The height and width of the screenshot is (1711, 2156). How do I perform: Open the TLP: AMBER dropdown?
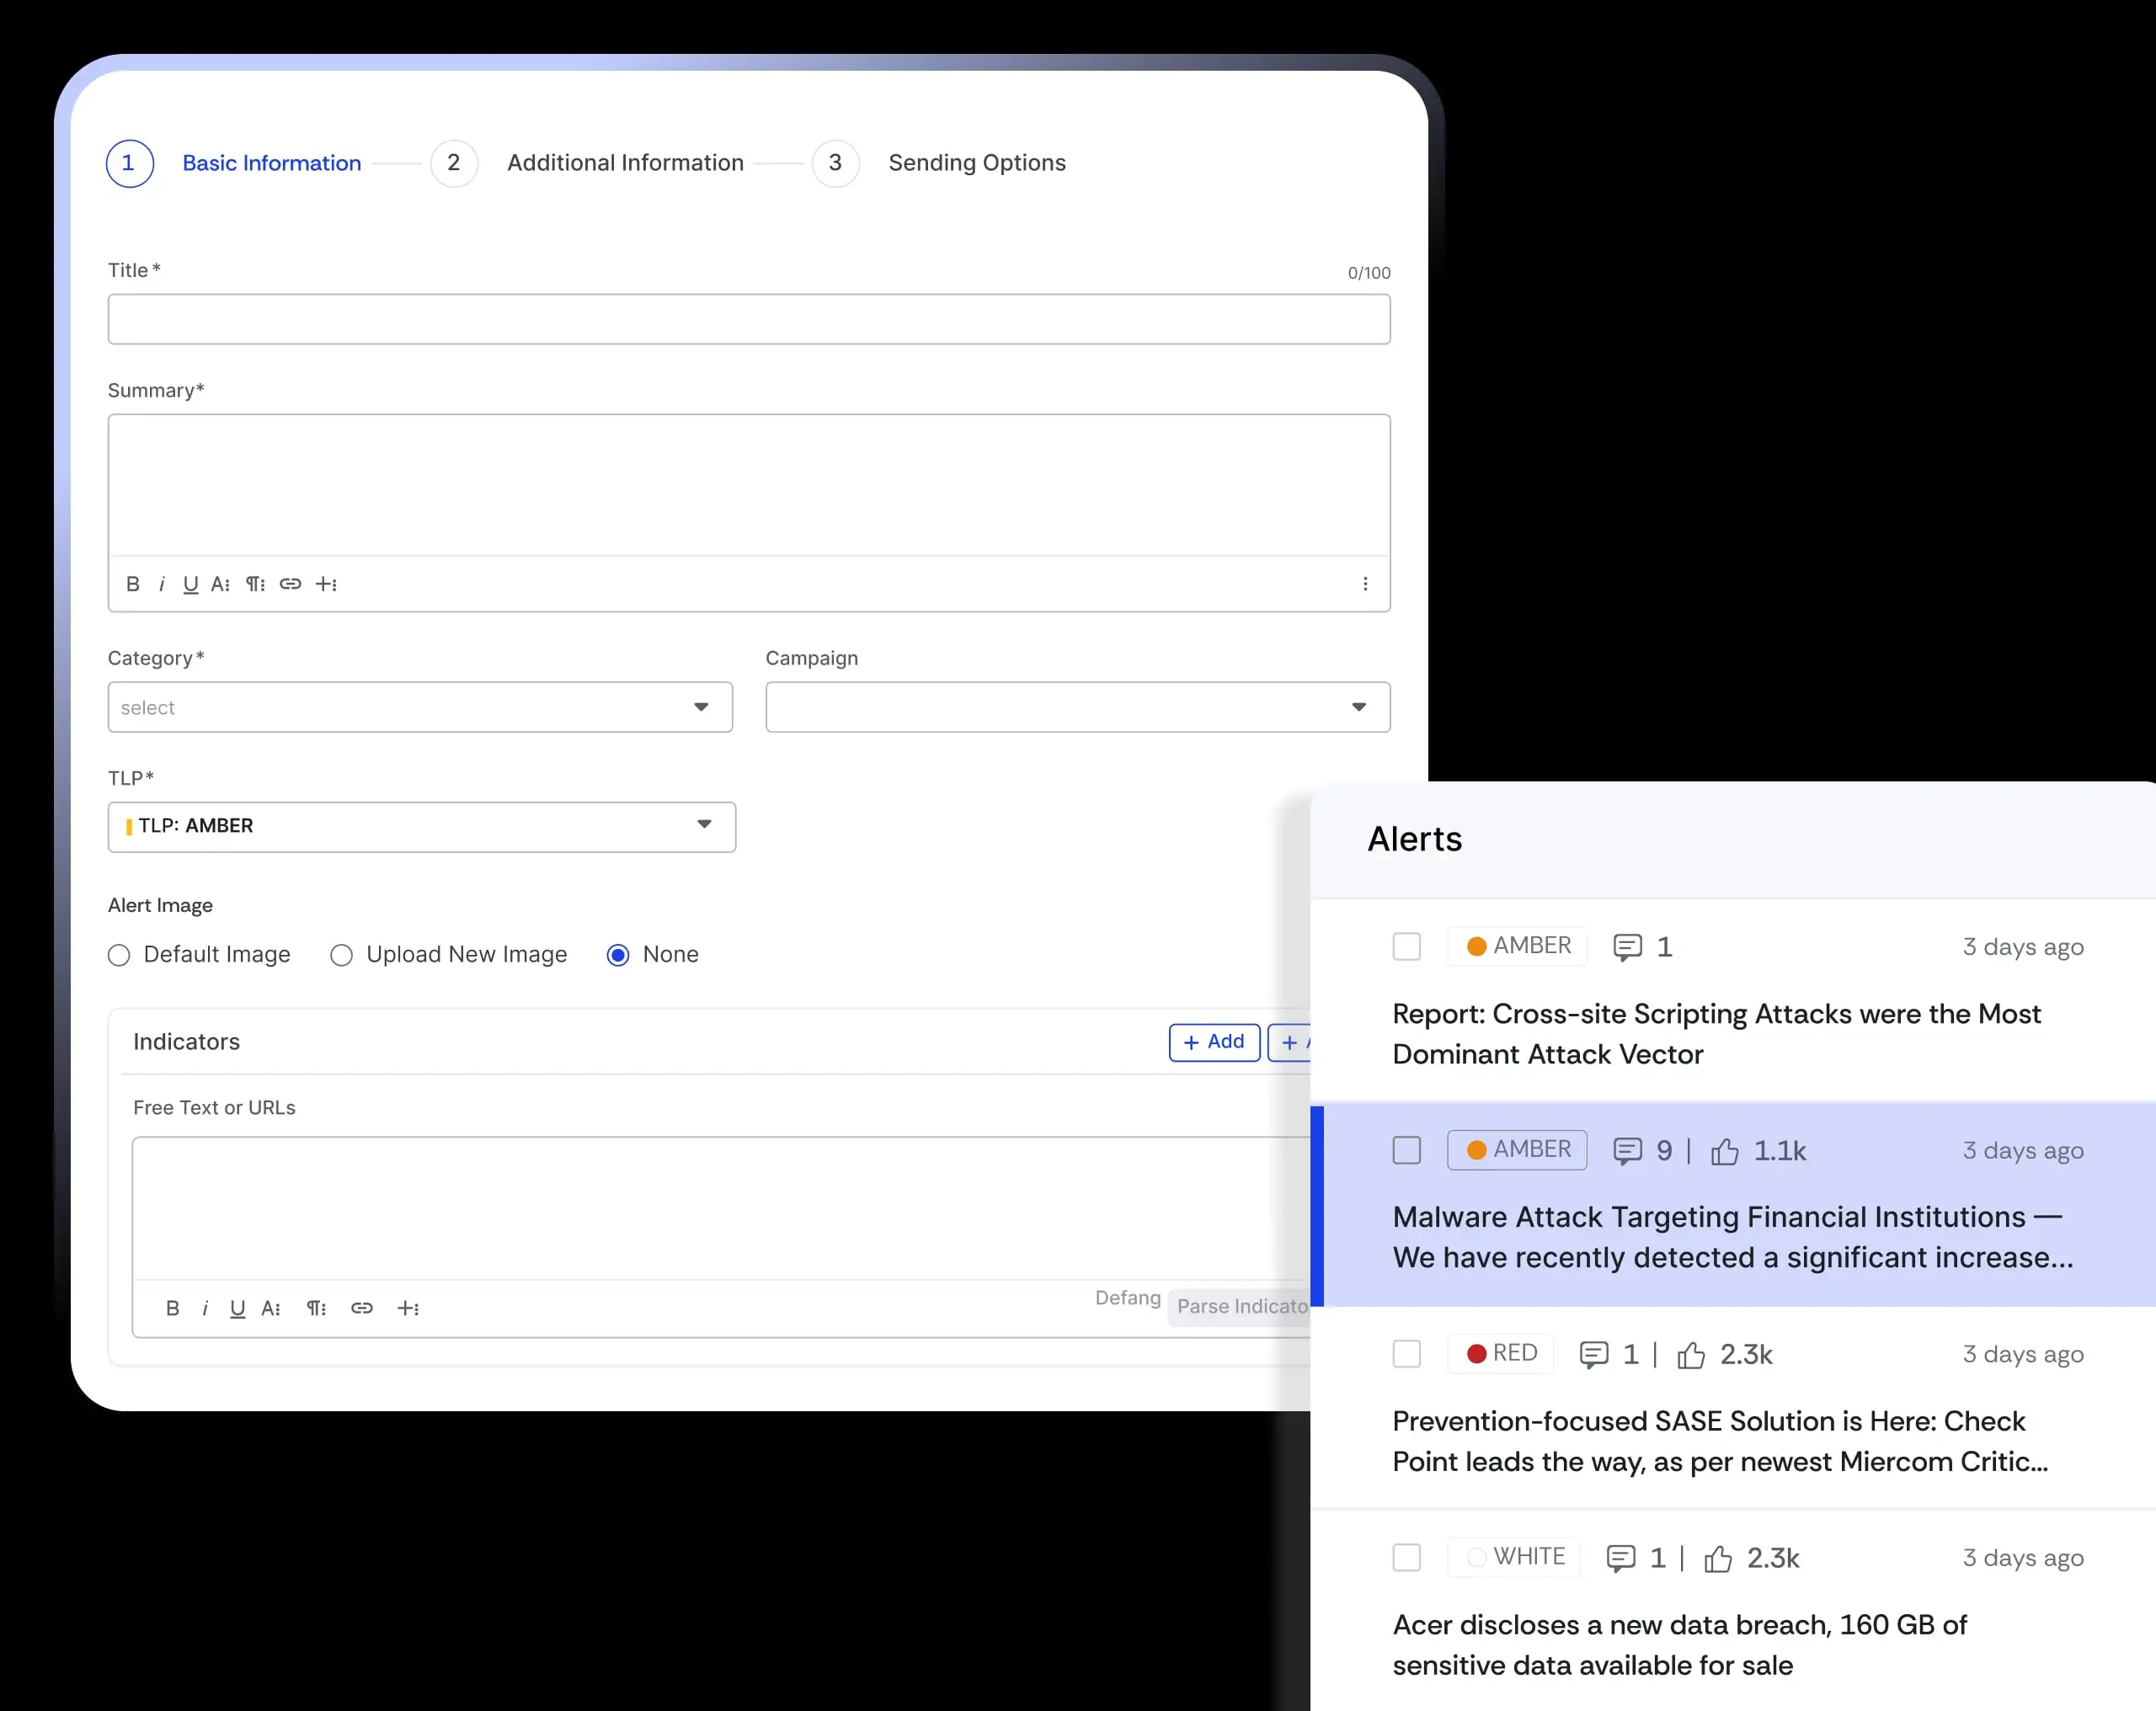[421, 827]
